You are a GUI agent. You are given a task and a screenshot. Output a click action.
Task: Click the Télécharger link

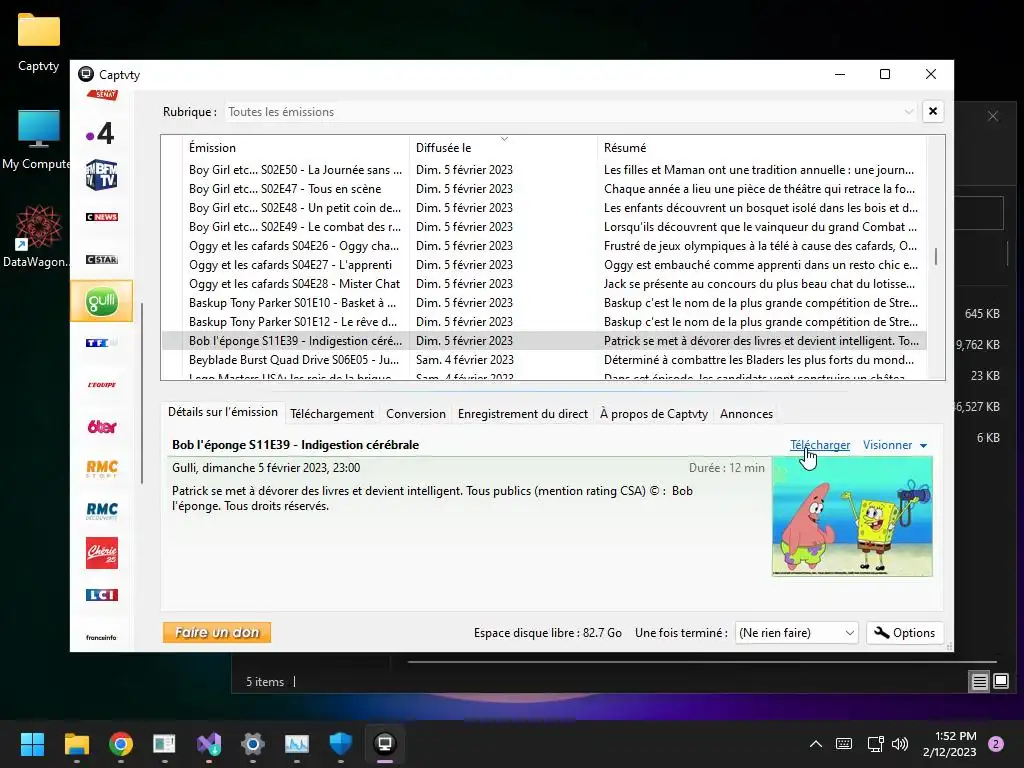click(x=820, y=445)
